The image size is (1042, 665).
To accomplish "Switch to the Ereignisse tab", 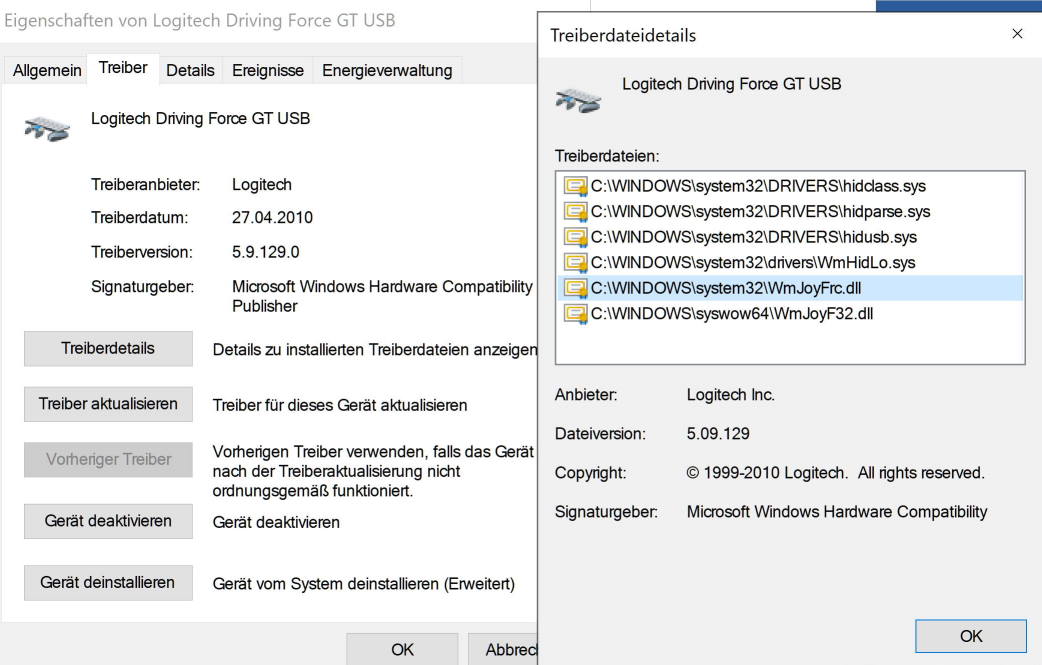I will pos(268,70).
